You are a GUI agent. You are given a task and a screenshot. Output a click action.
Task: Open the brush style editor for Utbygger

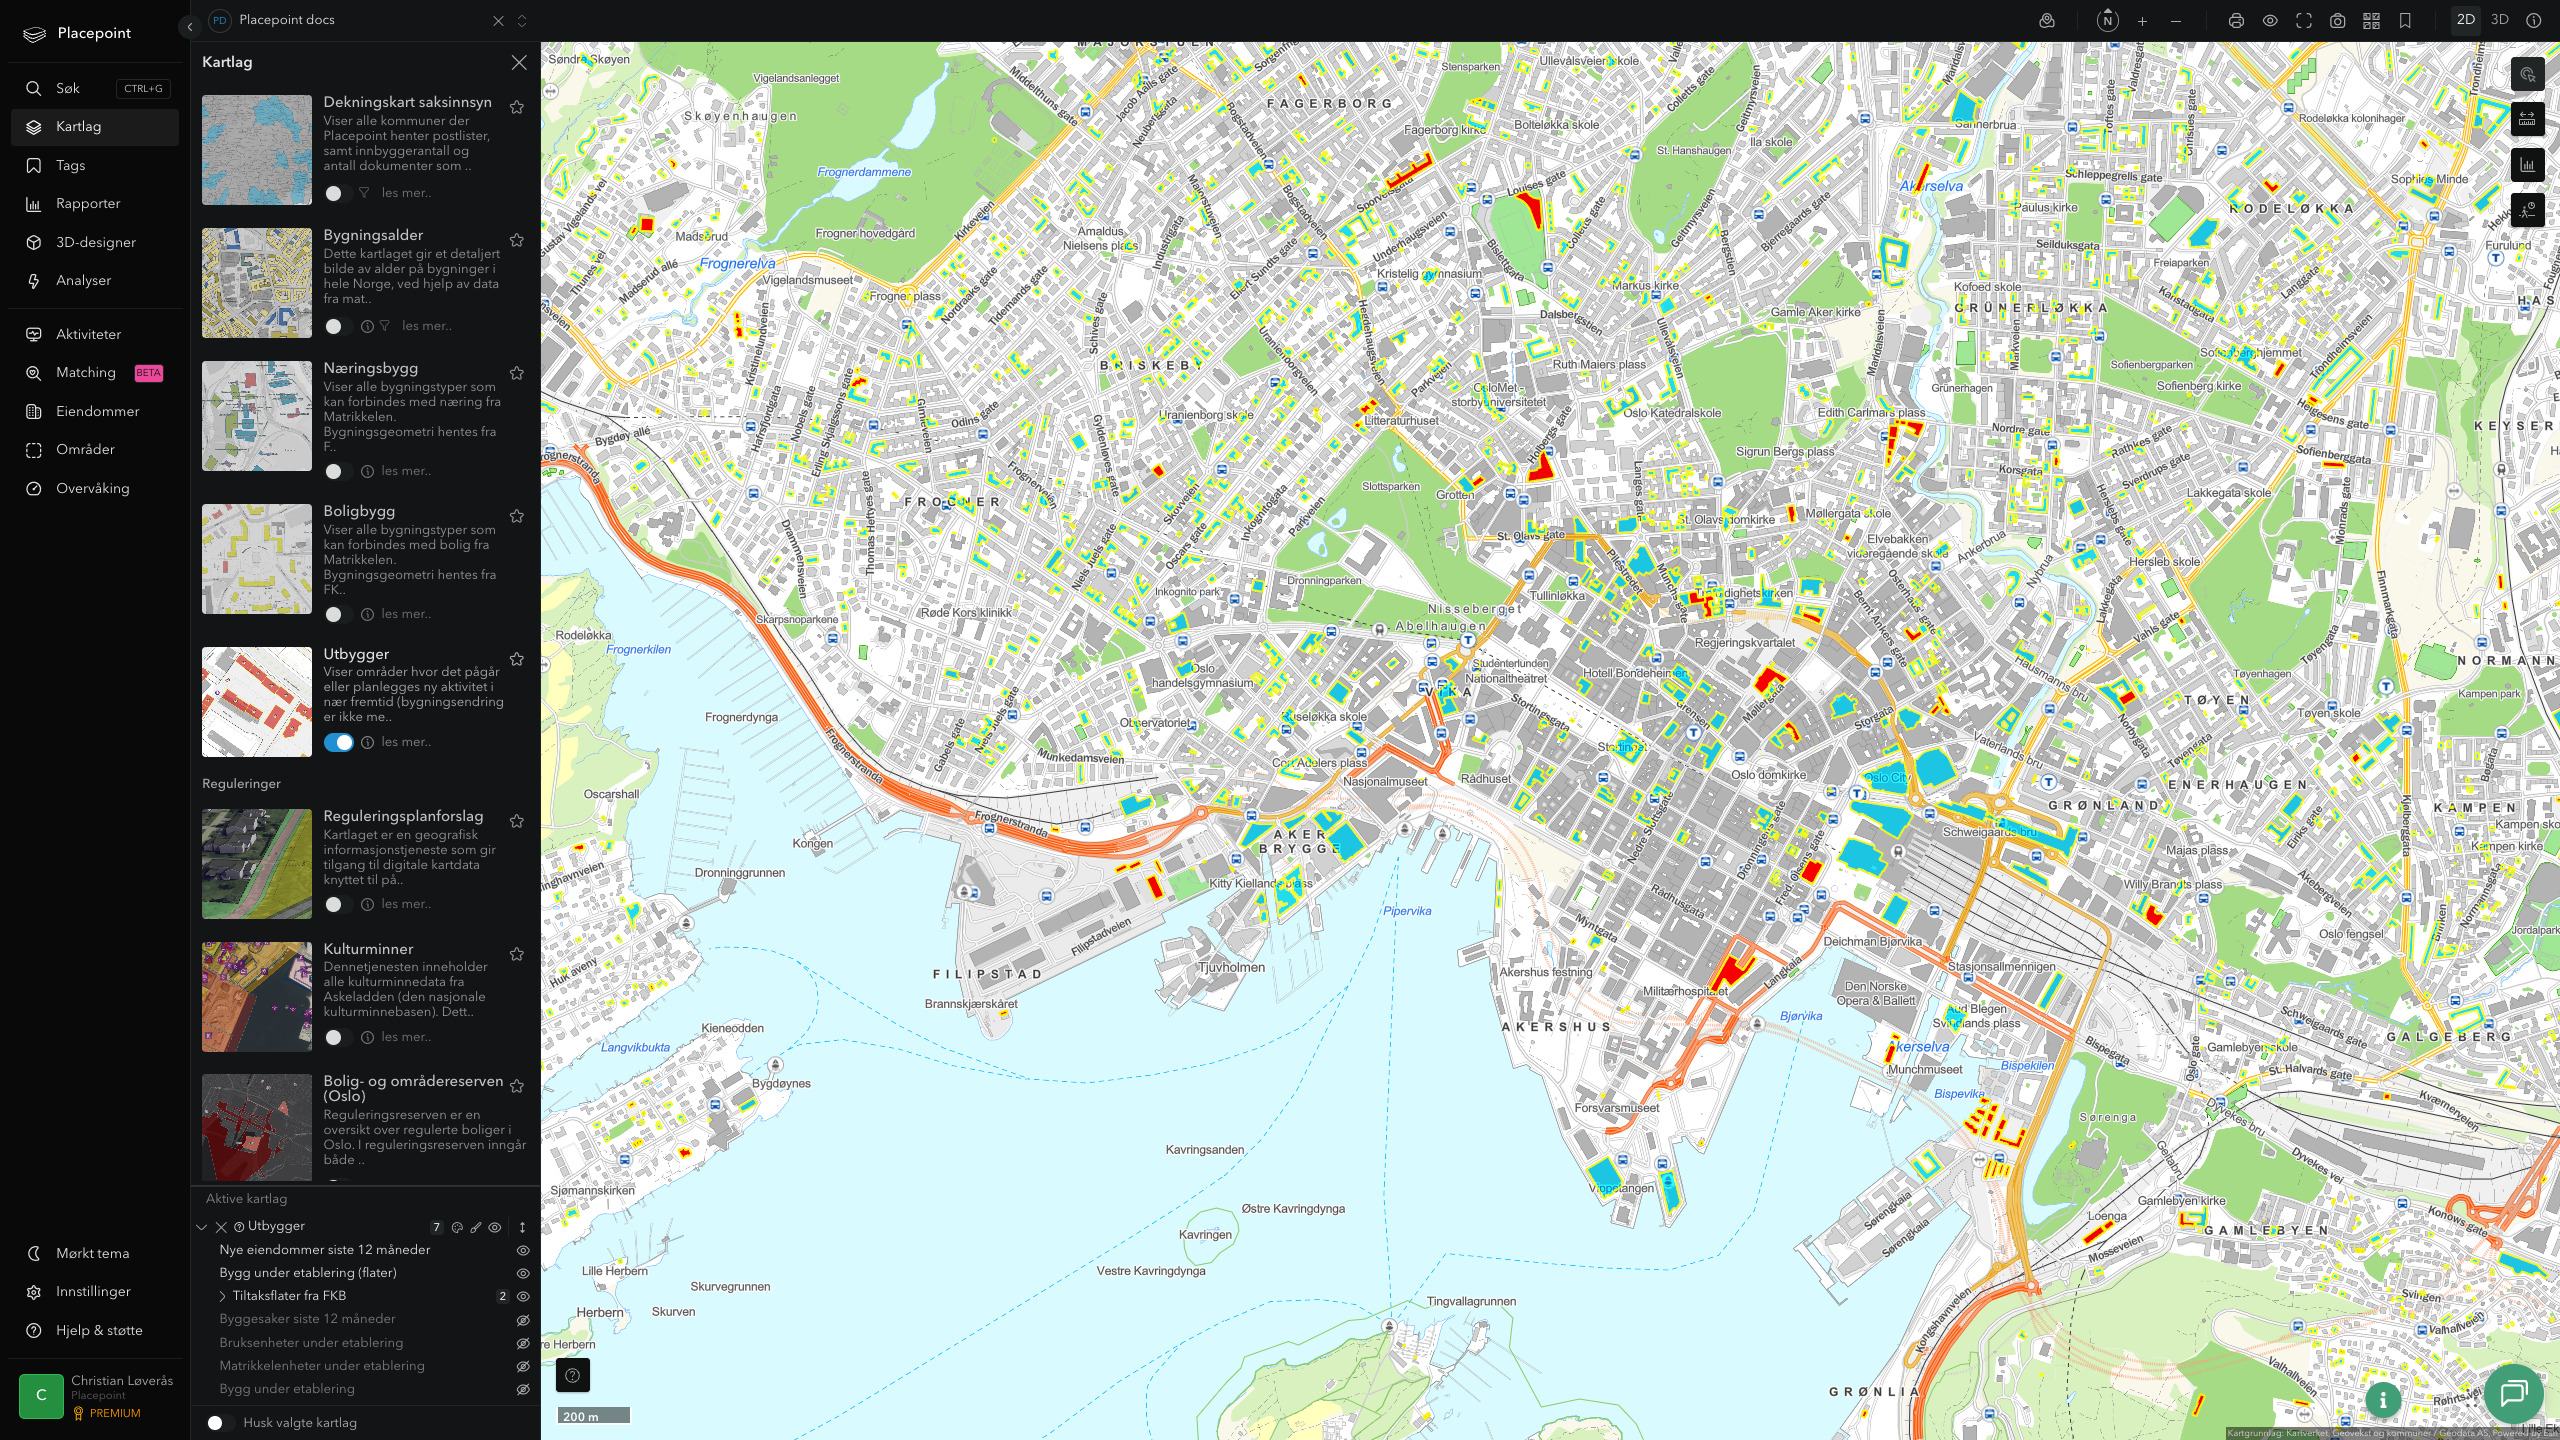point(476,1228)
